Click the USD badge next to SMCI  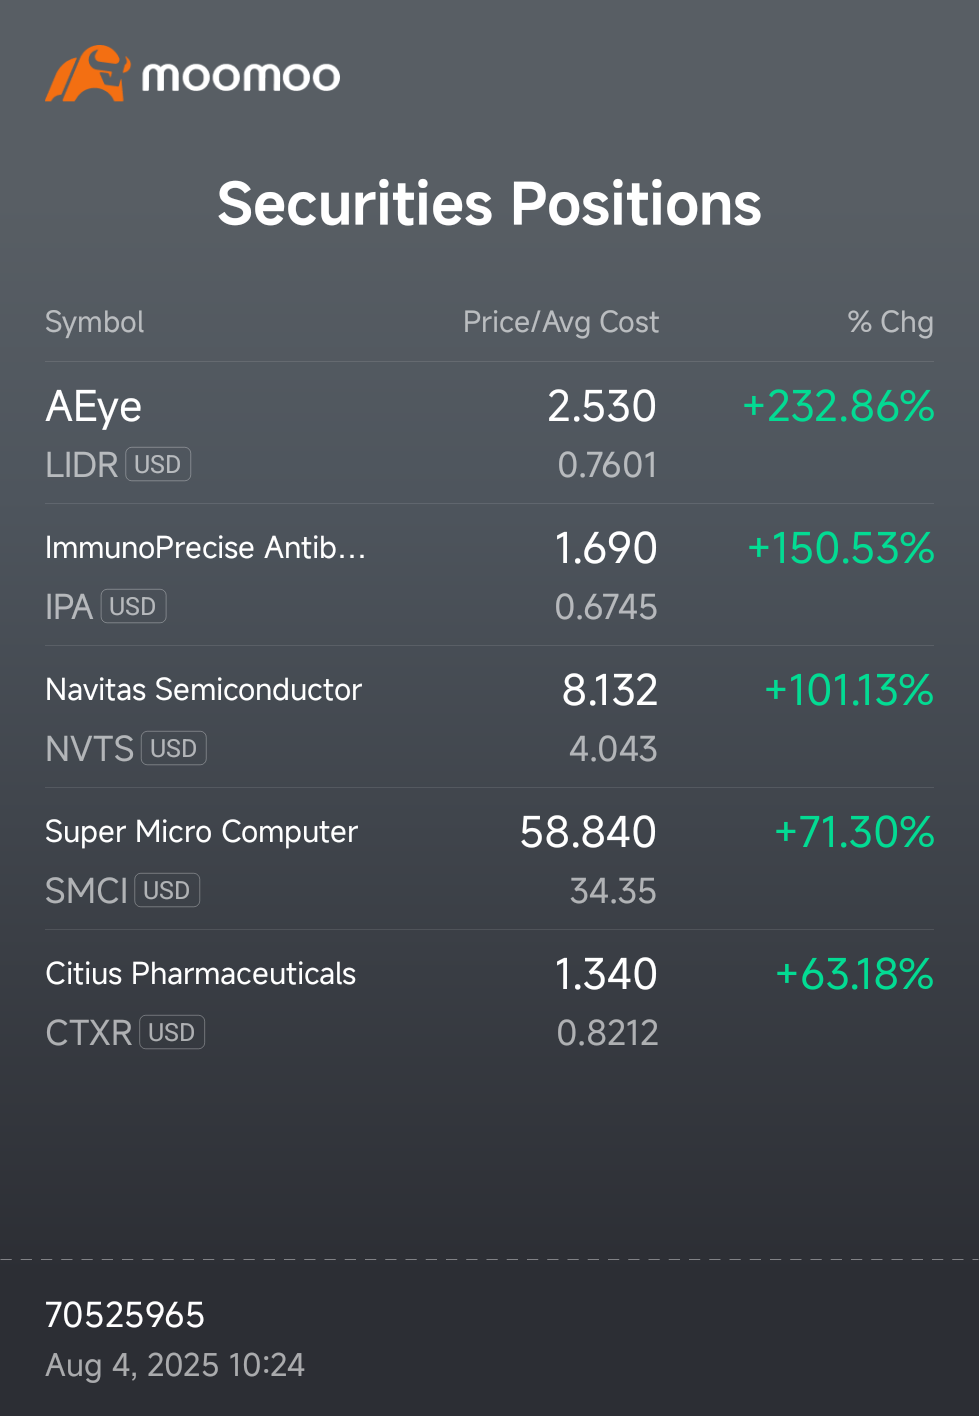pyautogui.click(x=167, y=891)
